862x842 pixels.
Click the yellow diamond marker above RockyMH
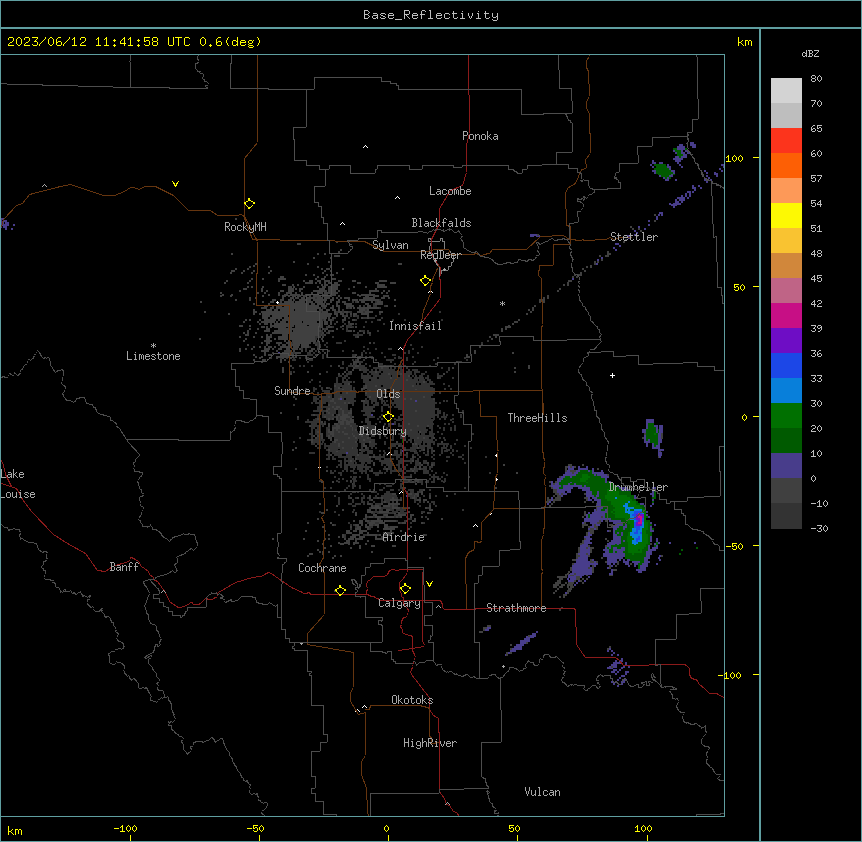[249, 203]
